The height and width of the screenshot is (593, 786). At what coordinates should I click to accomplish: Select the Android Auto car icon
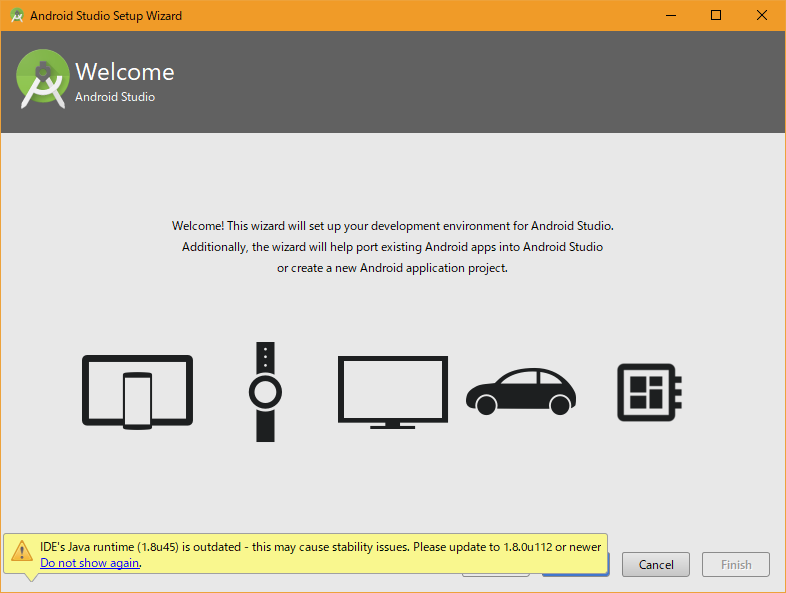(x=520, y=391)
